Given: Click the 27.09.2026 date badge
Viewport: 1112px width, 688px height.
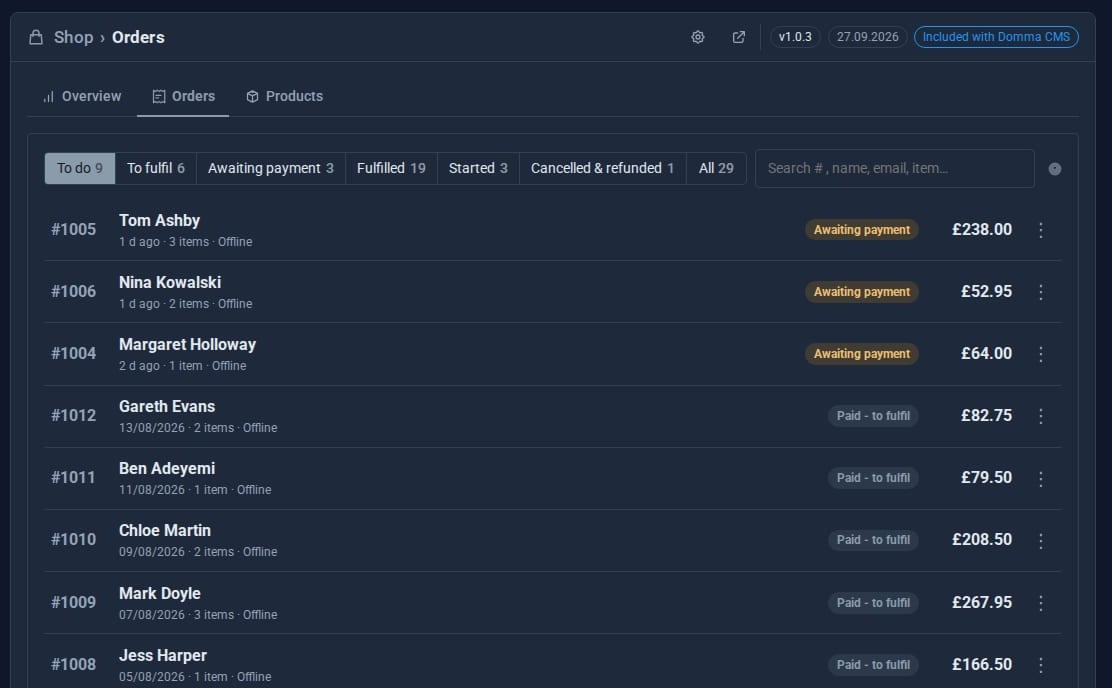Looking at the screenshot, I should point(867,37).
